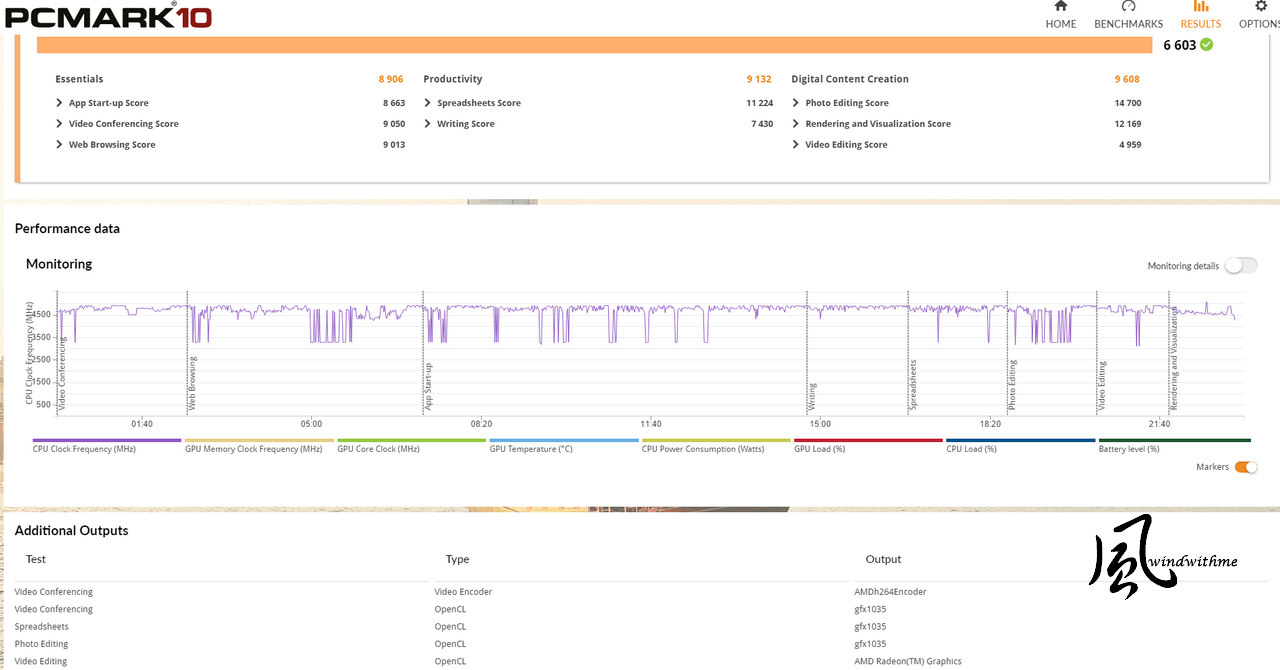Toggle the CPU Clock Frequency legend series
1280x670 pixels.
pyautogui.click(x=84, y=449)
